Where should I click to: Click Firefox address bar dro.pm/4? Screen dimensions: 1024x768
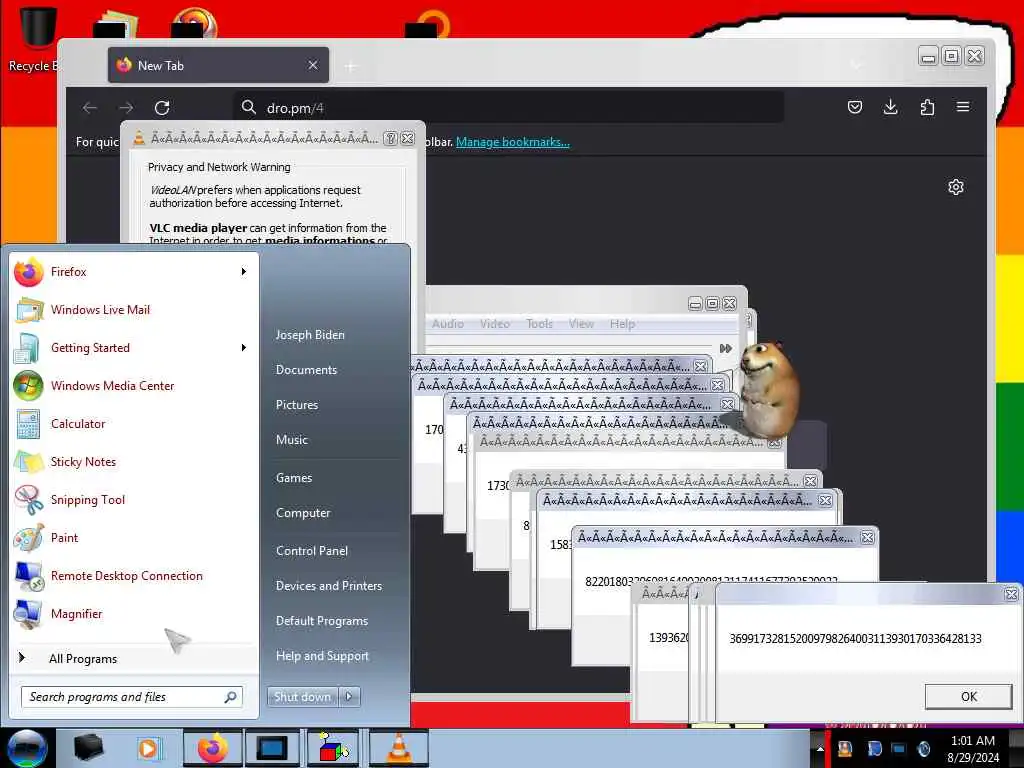pyautogui.click(x=509, y=108)
